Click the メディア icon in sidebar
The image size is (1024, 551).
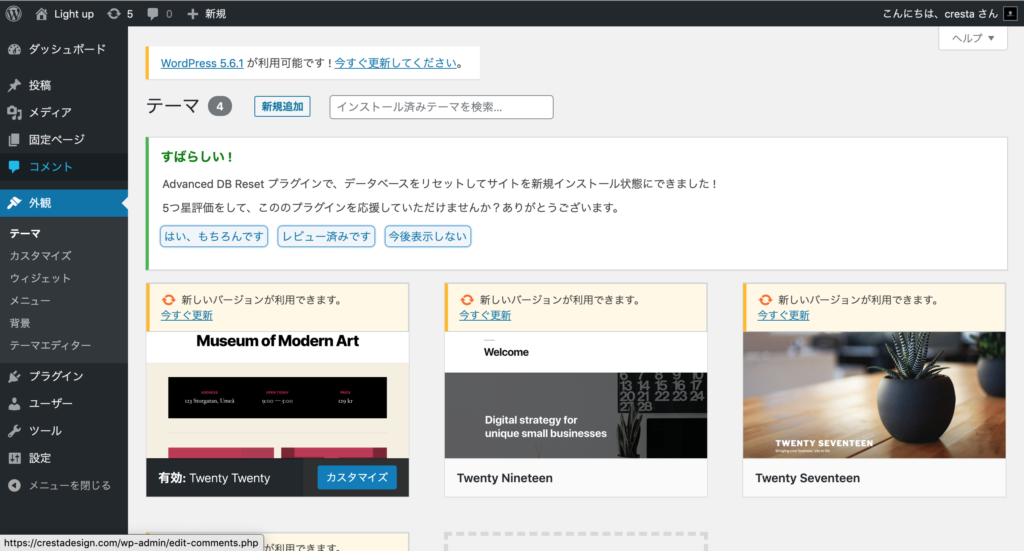(14, 112)
